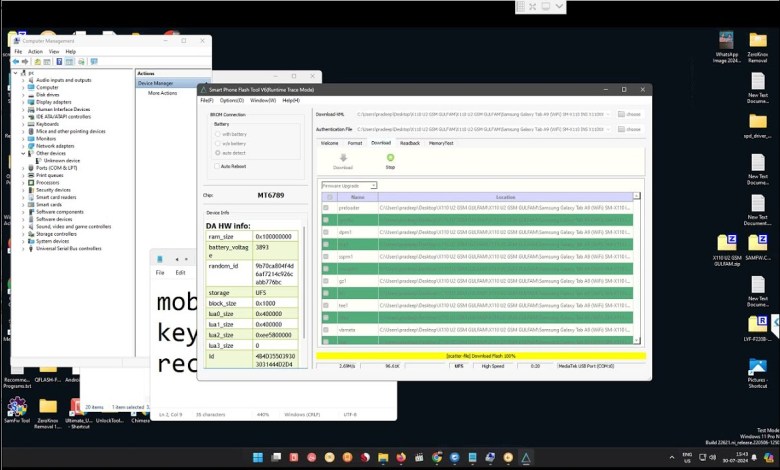Click the blue Help icon in Computer Management toolbar
Image resolution: width=780 pixels, height=470 pixels.
[59, 62]
